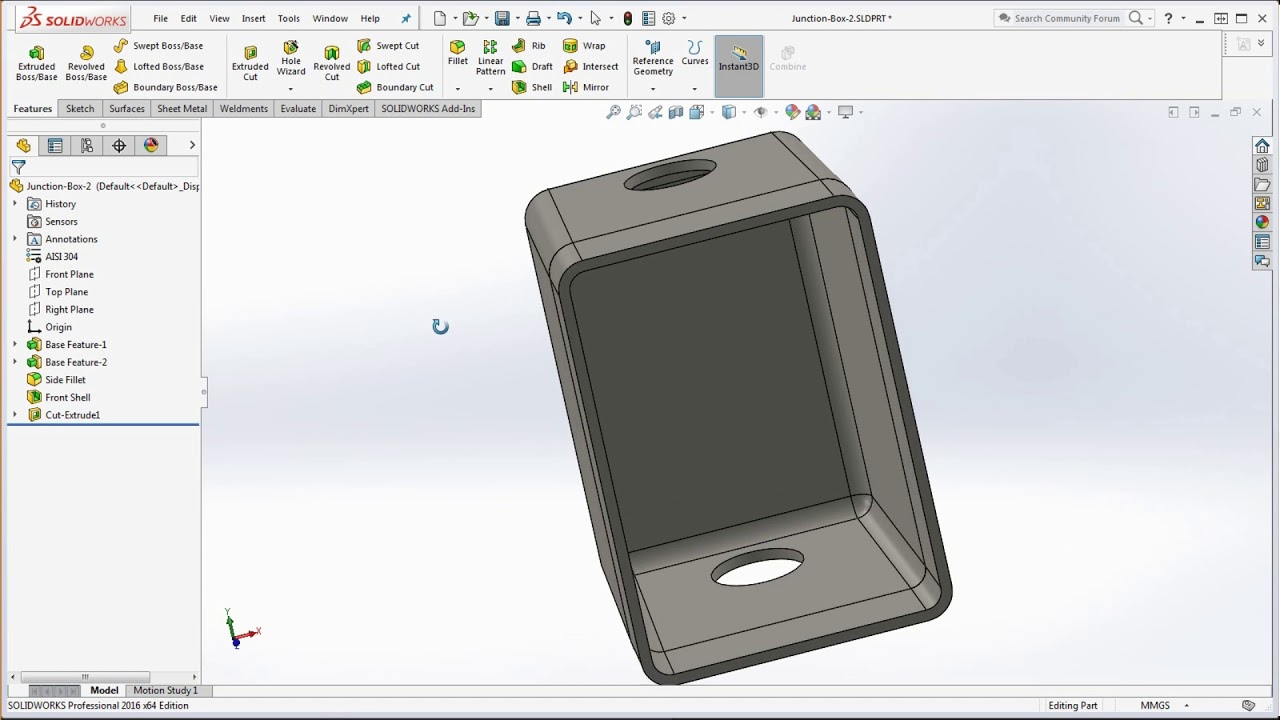
Task: Start the Extruded Cut tool
Action: [x=250, y=63]
